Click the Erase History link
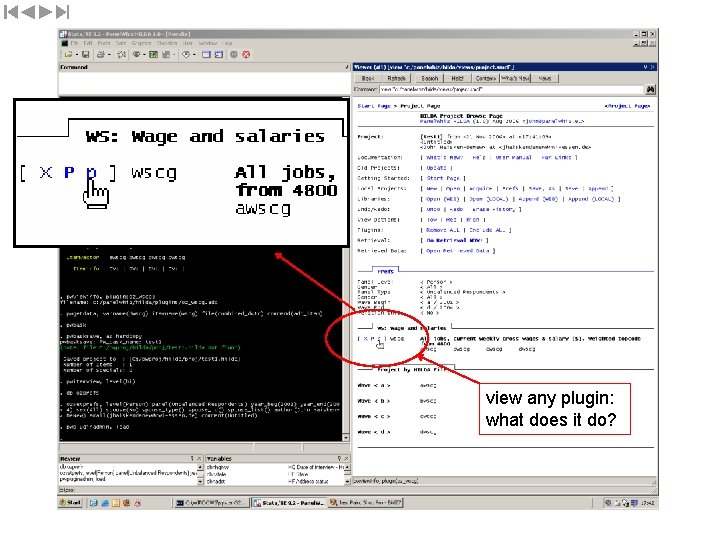The height and width of the screenshot is (540, 720). 494,209
